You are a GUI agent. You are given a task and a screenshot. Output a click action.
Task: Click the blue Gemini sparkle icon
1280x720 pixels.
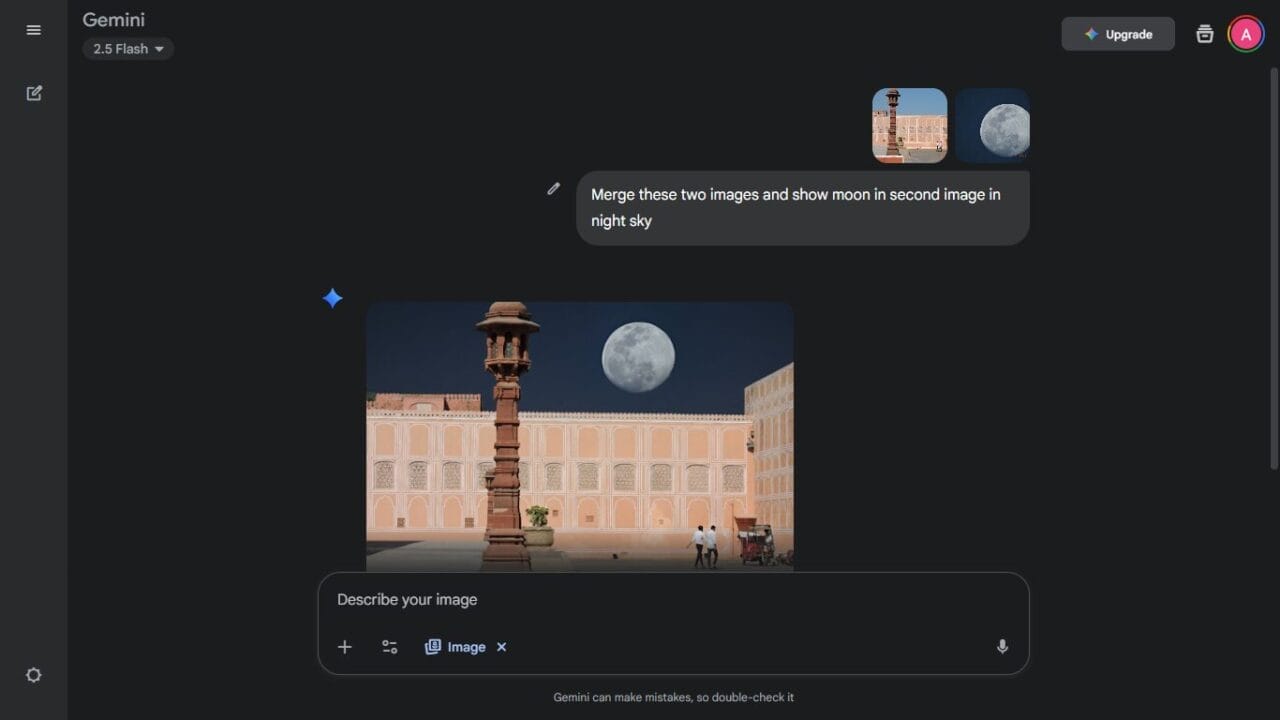coord(333,298)
